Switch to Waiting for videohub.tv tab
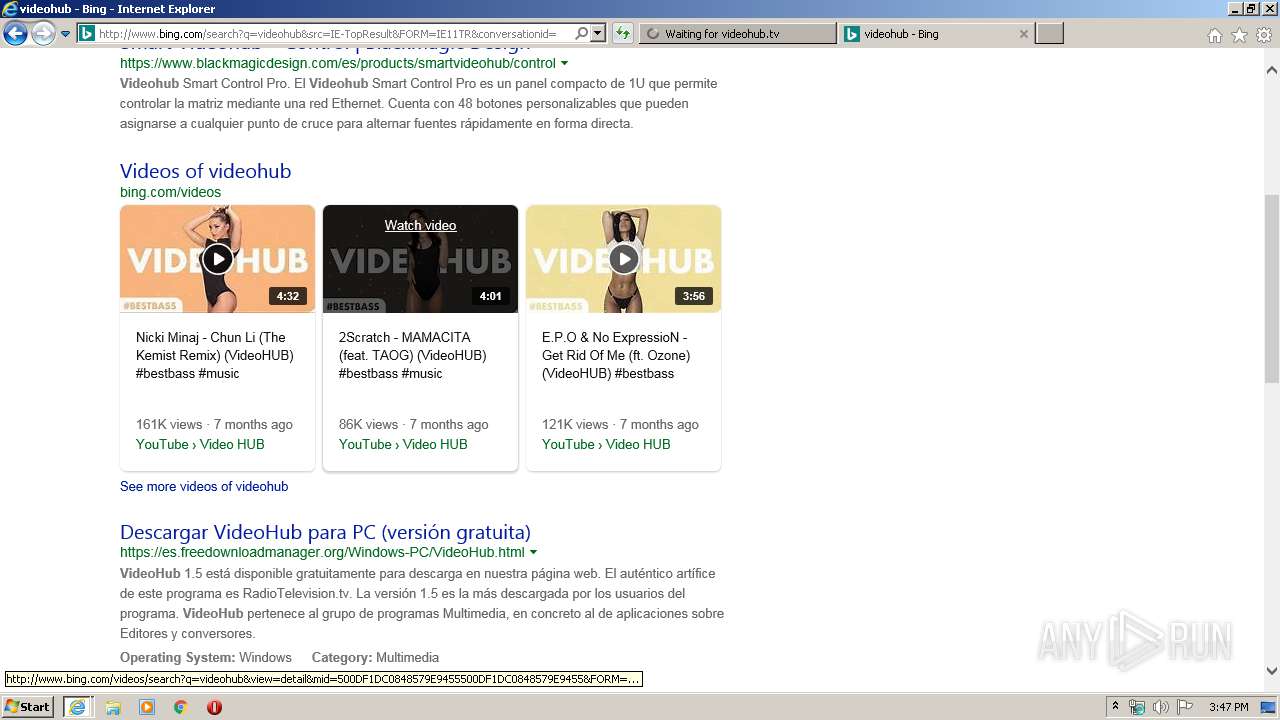The height and width of the screenshot is (720, 1280). tap(737, 34)
